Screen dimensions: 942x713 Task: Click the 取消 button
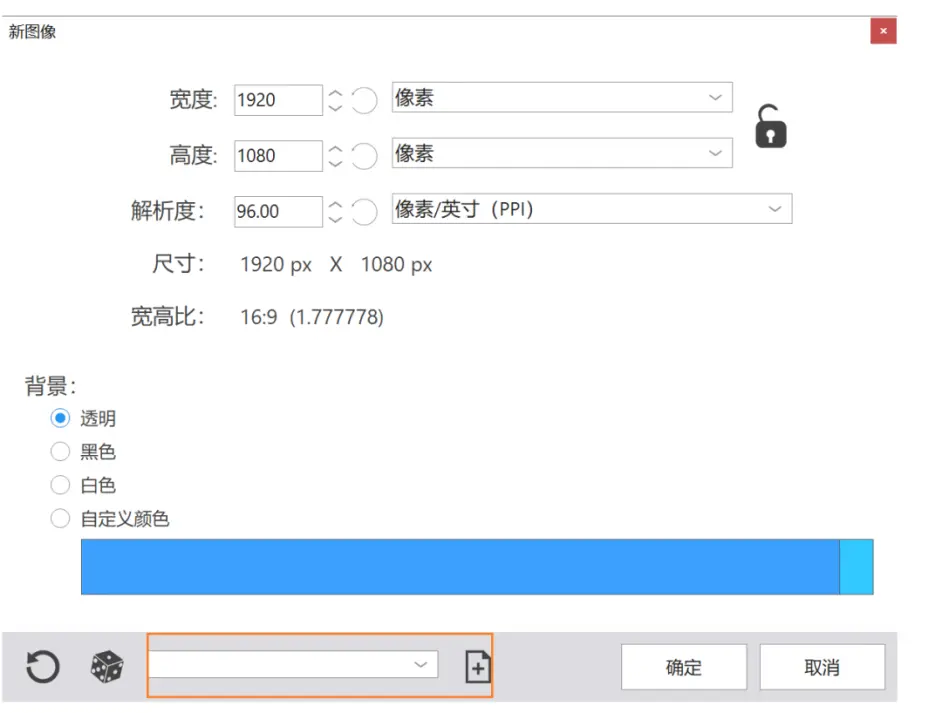[822, 667]
